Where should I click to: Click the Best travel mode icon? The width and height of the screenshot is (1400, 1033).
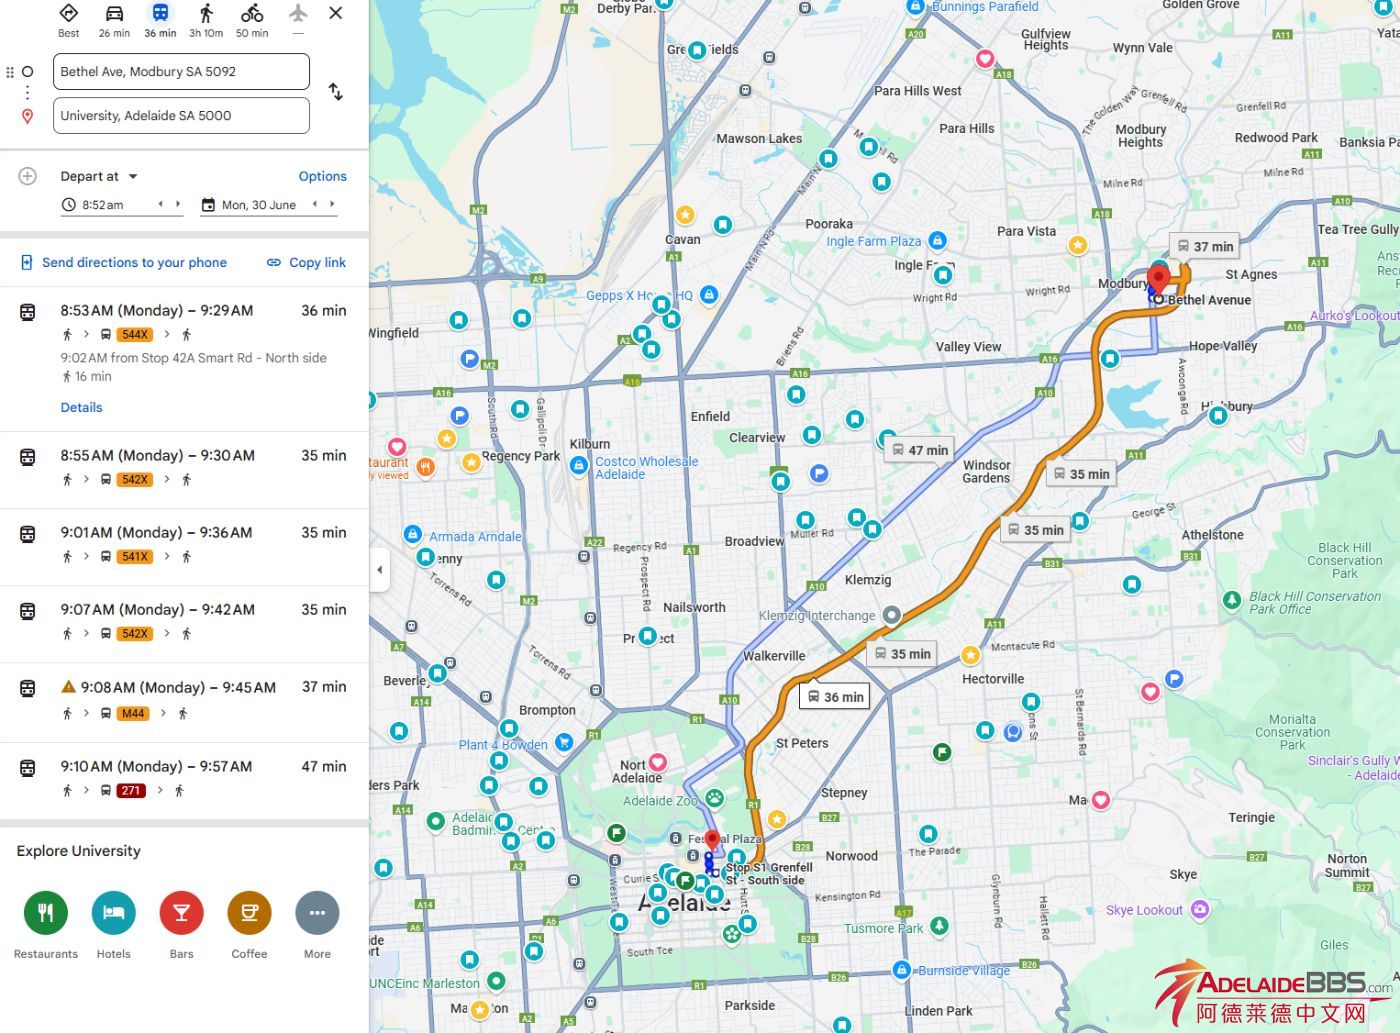point(69,14)
